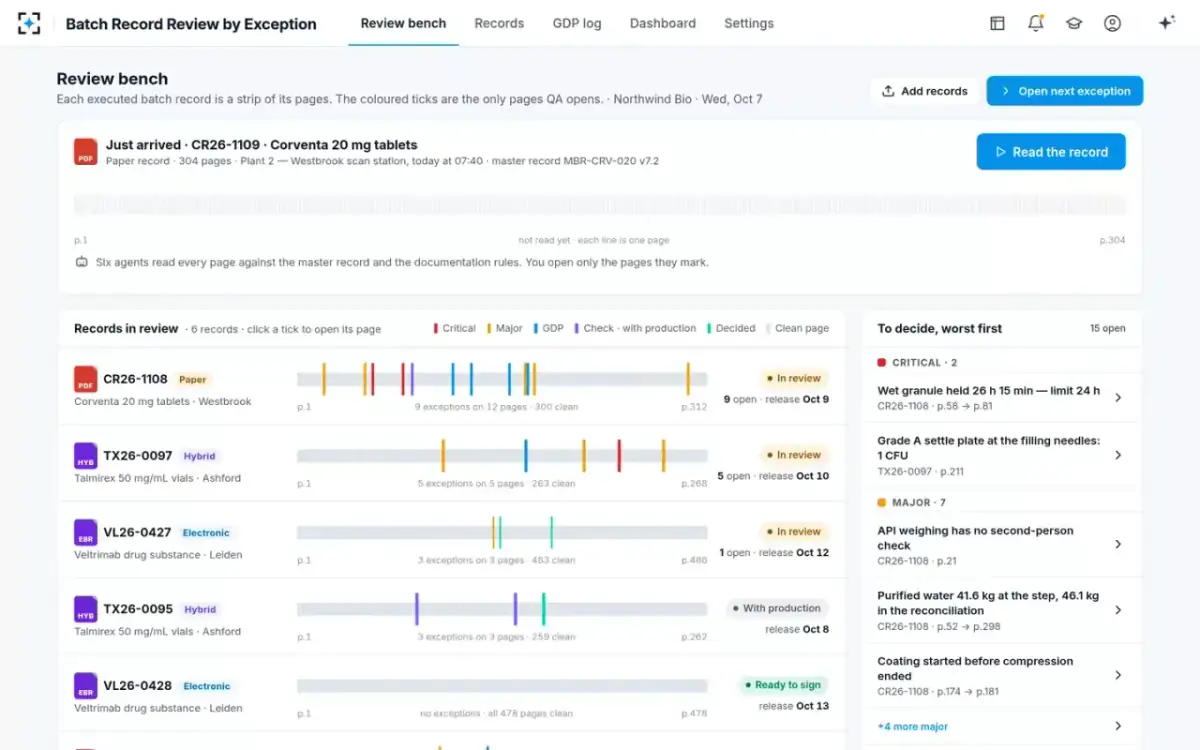This screenshot has height=750, width=1200.
Task: Open the first orange tick on TX26-0097 strip
Action: pyautogui.click(x=443, y=456)
